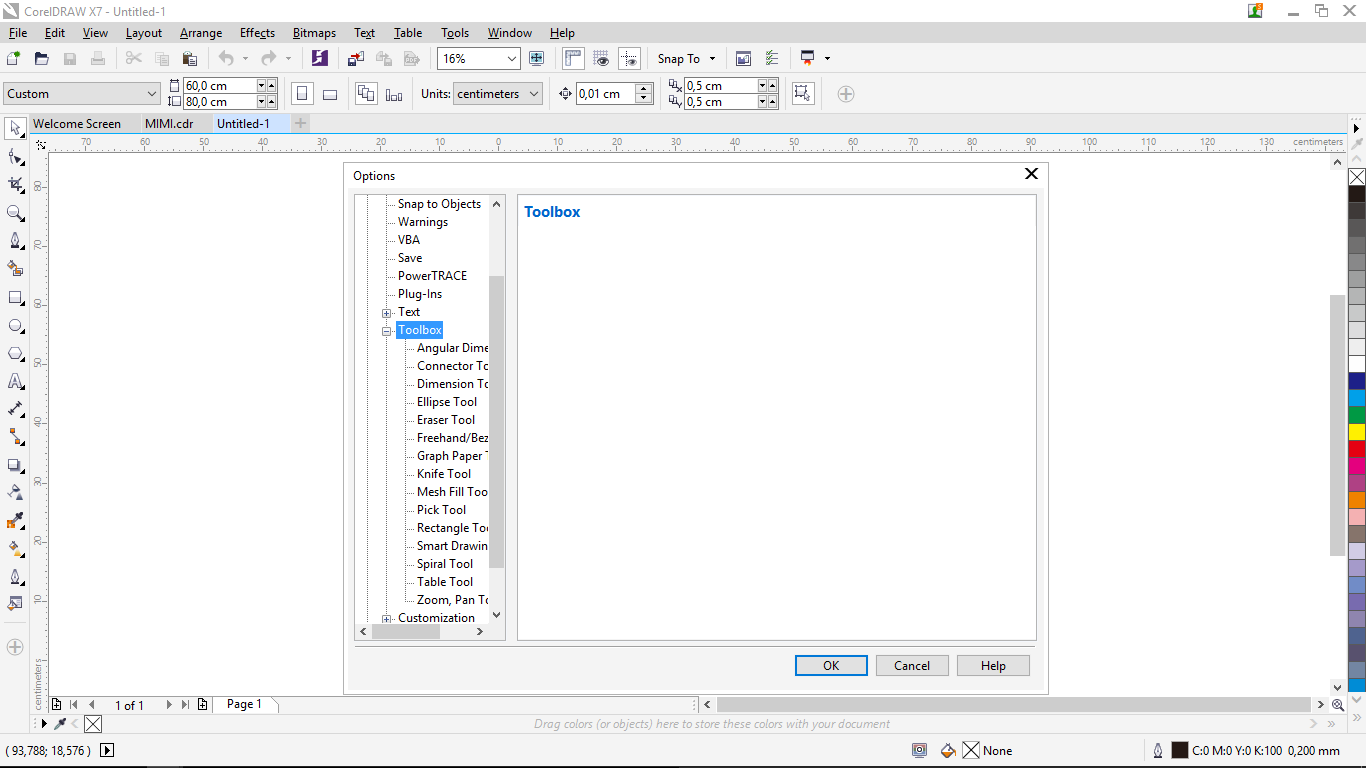Toggle Show Guidelines button
Viewport: 1366px width, 768px height.
point(629,59)
